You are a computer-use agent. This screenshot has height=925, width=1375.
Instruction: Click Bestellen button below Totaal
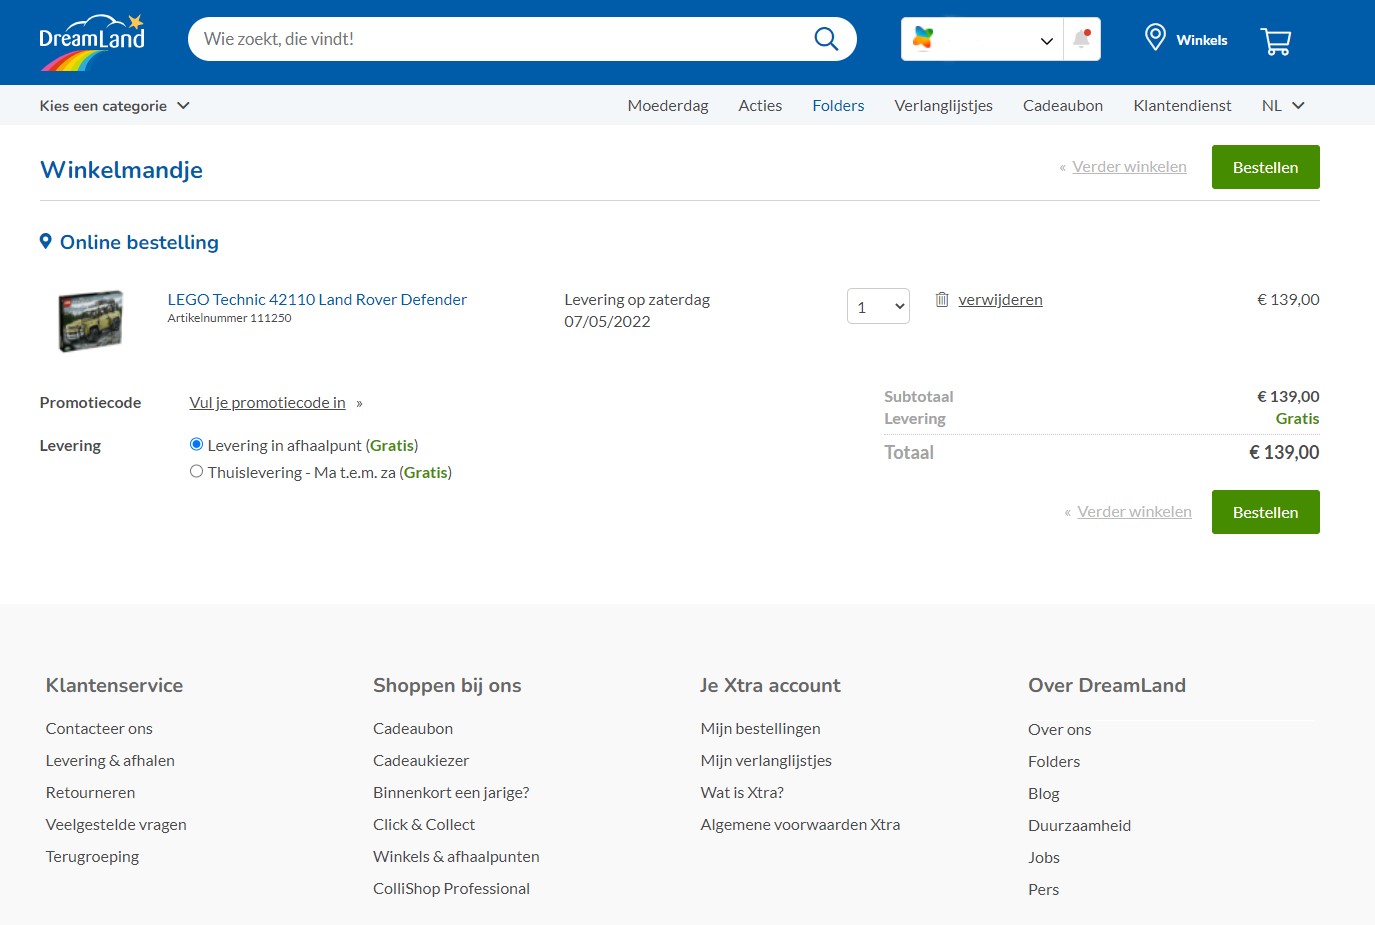(1265, 512)
